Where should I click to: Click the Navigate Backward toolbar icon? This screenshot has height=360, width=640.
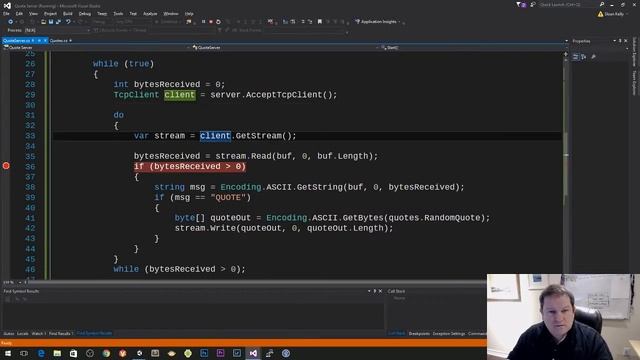[x=11, y=22]
